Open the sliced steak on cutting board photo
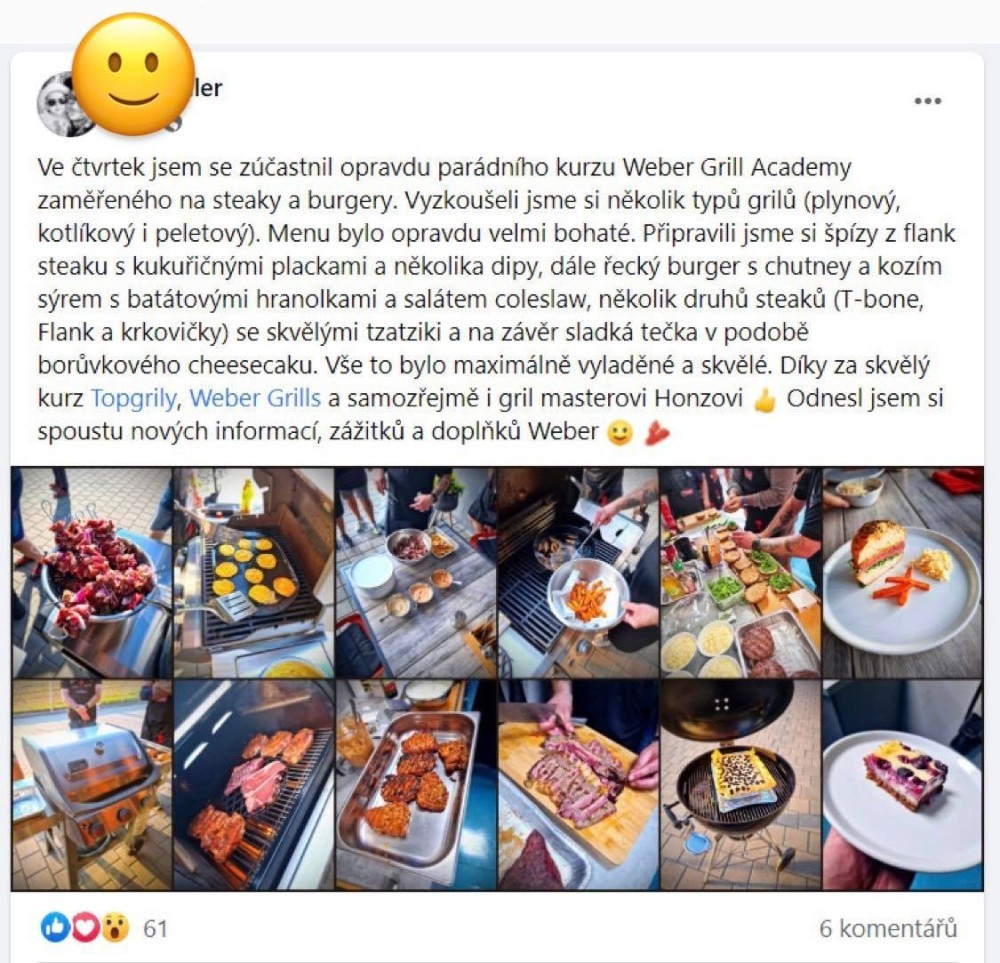This screenshot has width=1000, height=963. pos(578,785)
